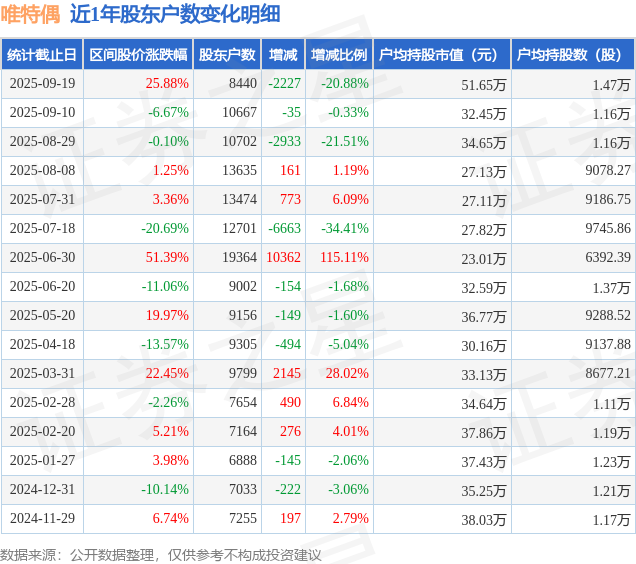Click date cell 2025-09-10

coord(43,112)
